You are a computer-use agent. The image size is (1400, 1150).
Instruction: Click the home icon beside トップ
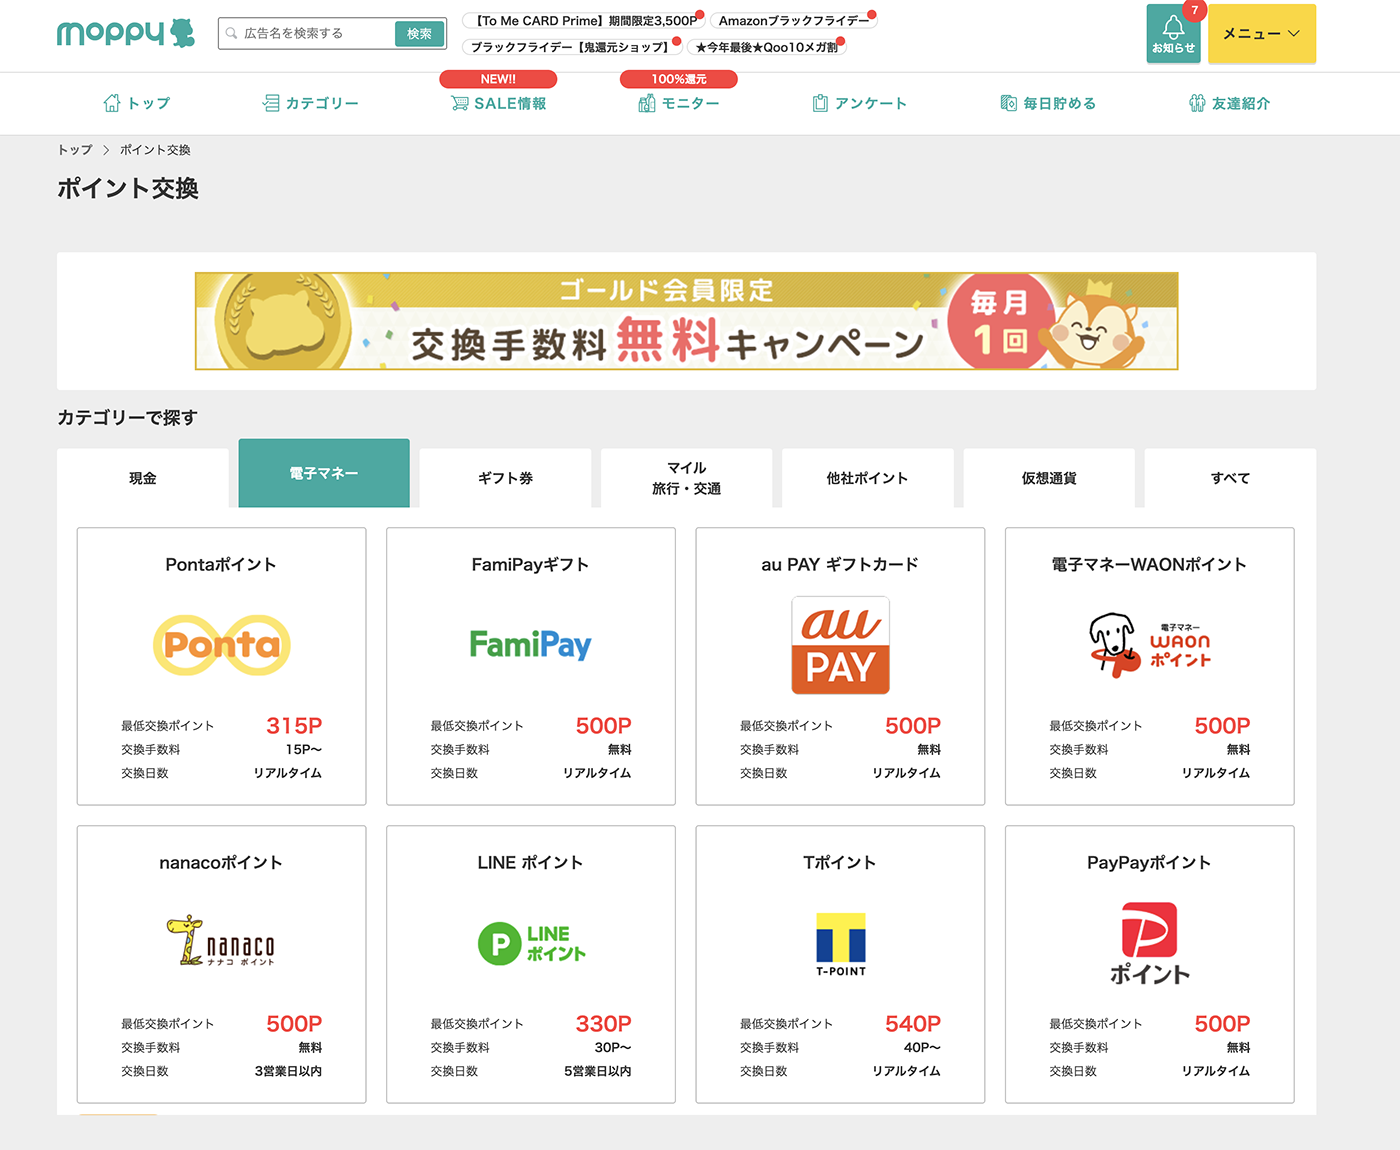pos(112,103)
